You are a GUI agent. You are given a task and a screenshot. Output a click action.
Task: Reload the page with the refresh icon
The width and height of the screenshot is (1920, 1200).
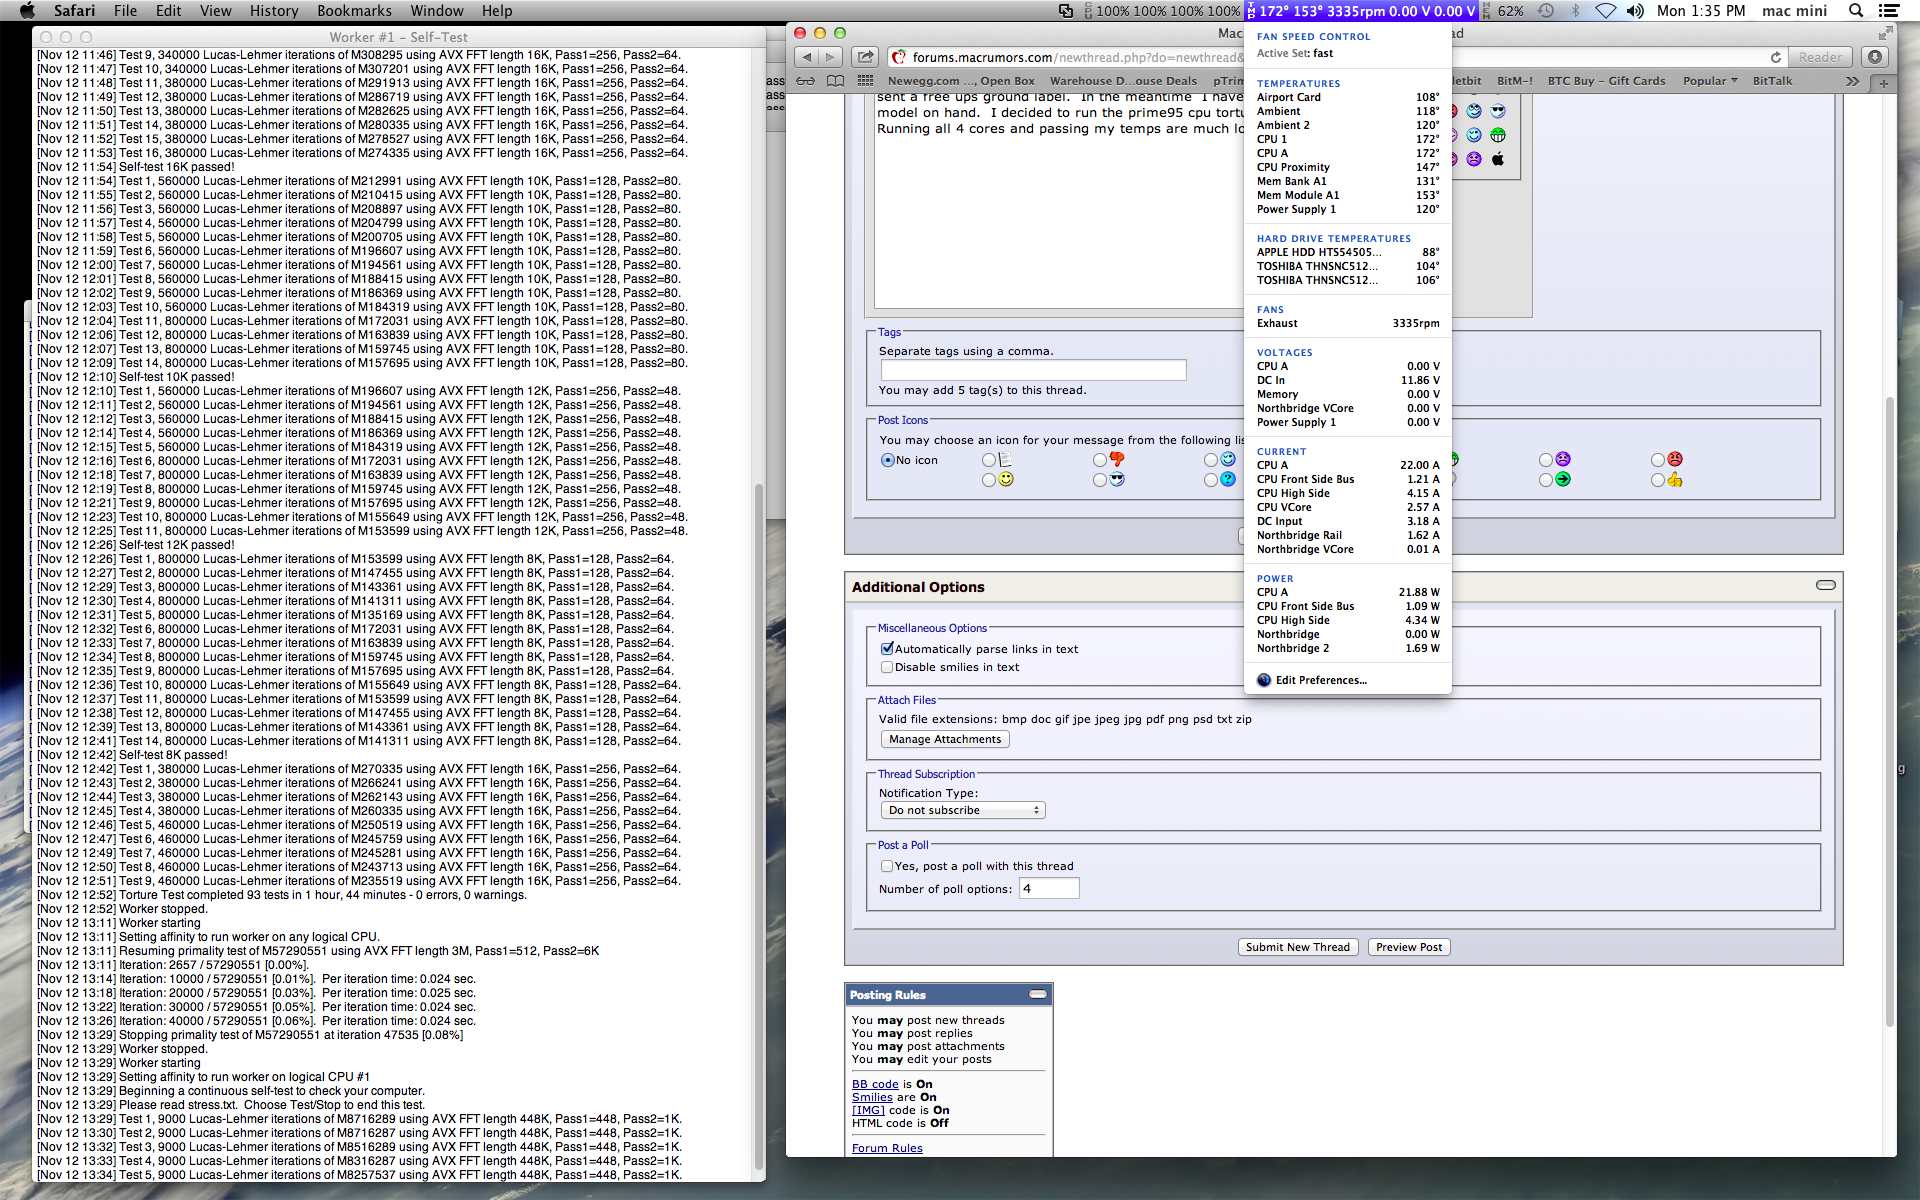pyautogui.click(x=1775, y=57)
